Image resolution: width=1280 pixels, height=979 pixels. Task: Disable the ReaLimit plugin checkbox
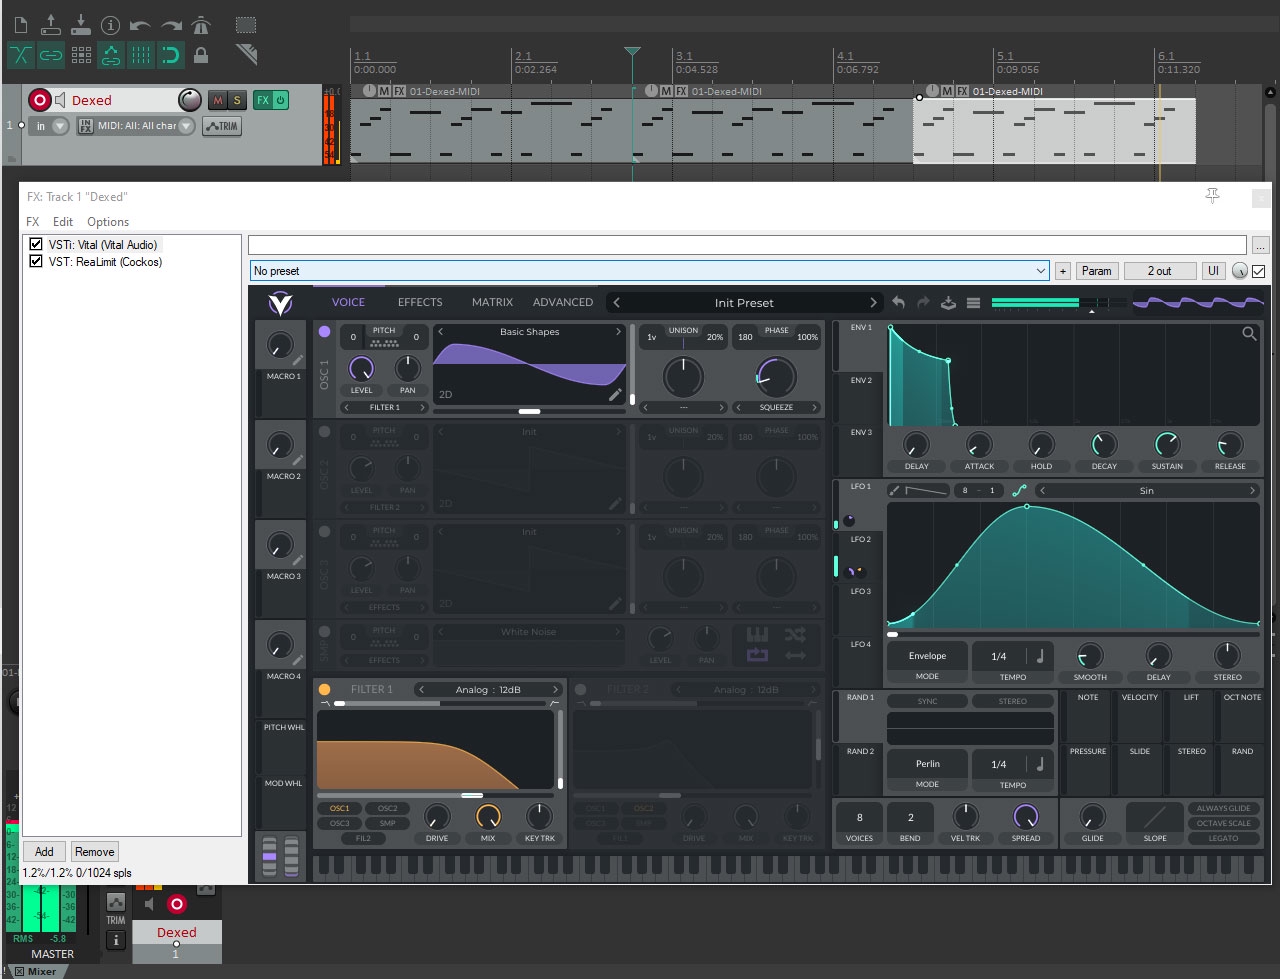pos(36,262)
